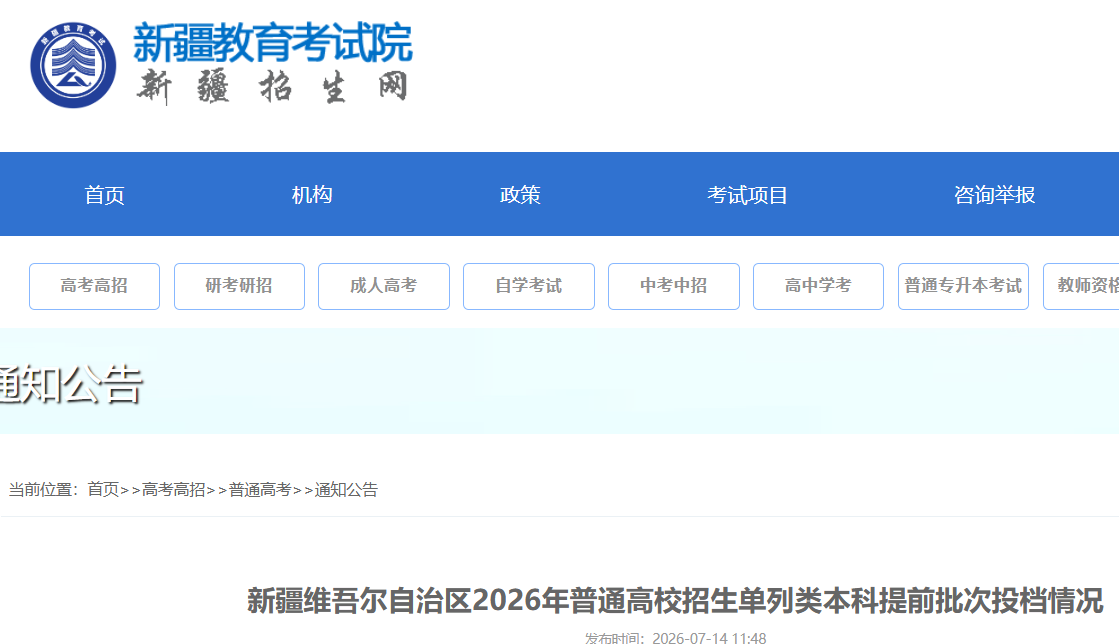This screenshot has height=644, width=1119.
Task: Click the 高考高招 category button
Action: pyautogui.click(x=94, y=286)
